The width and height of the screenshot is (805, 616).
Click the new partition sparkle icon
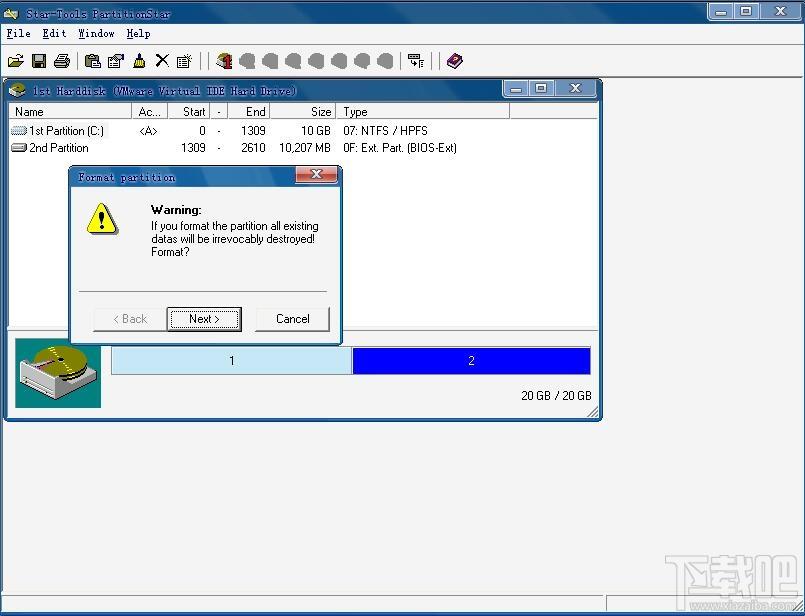coord(184,61)
